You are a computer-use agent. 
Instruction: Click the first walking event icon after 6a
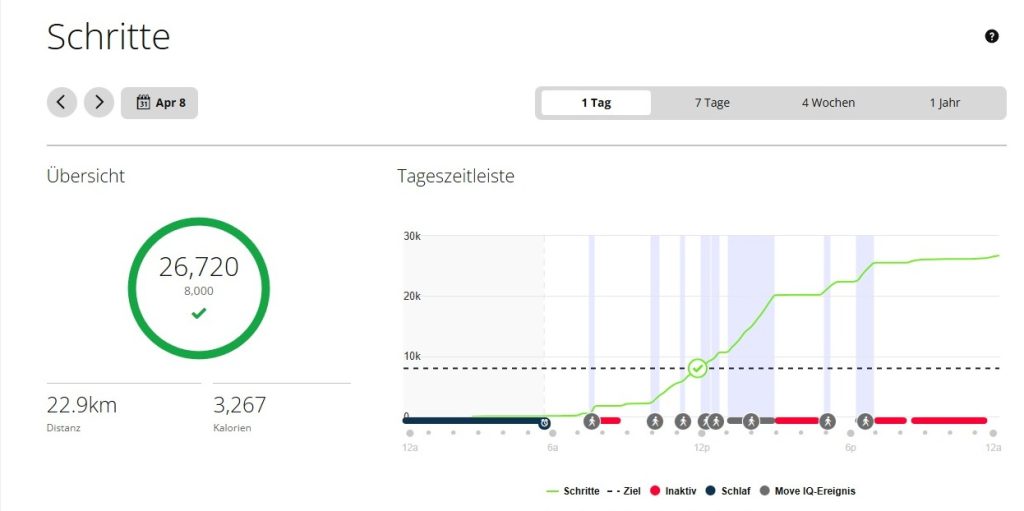click(592, 421)
